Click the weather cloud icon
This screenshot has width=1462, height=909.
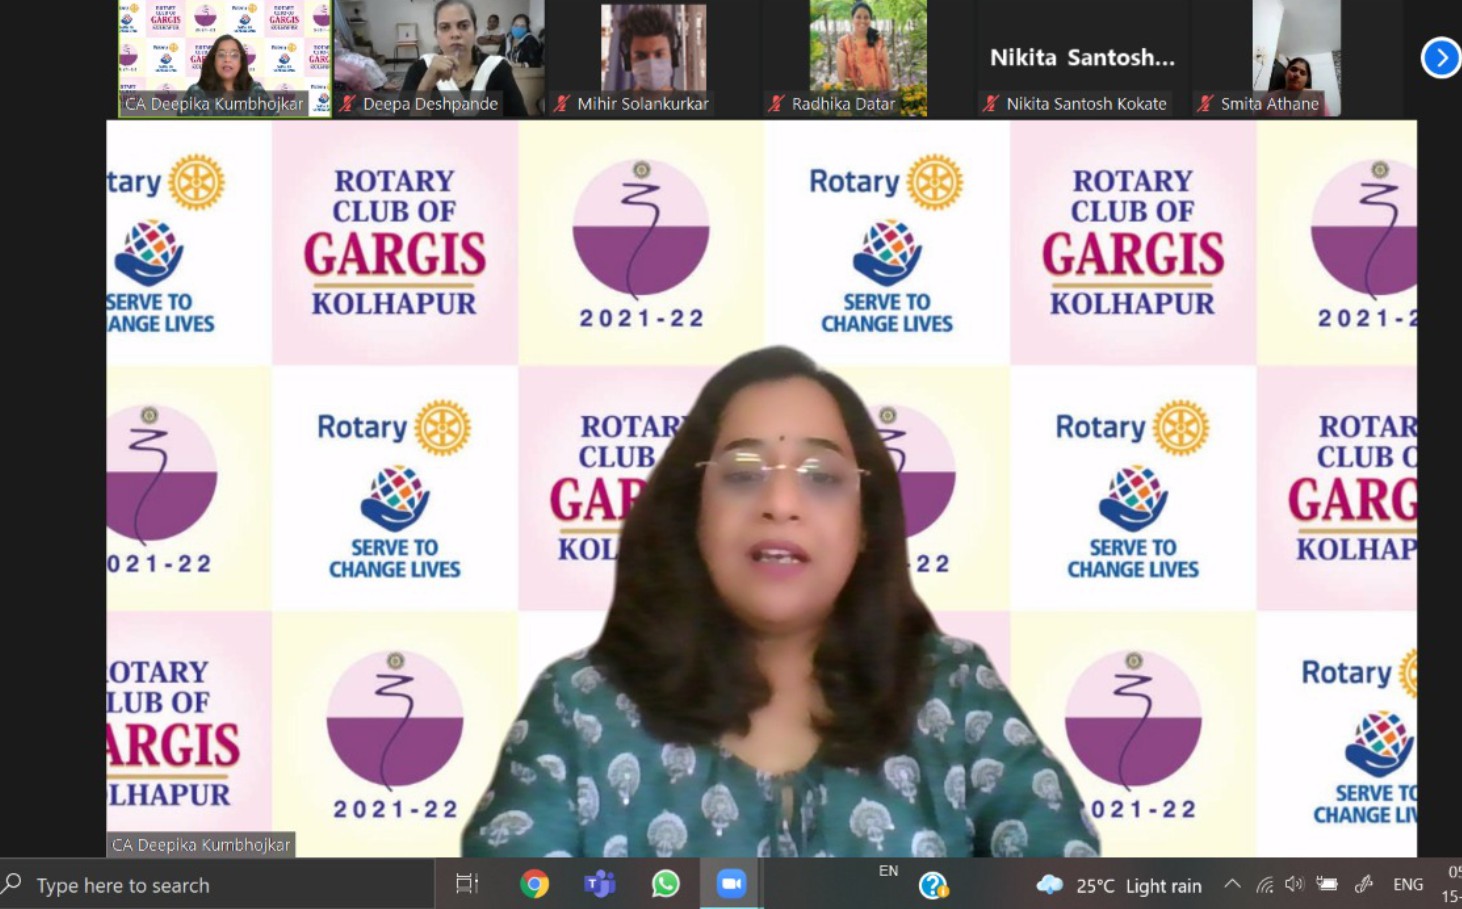point(1049,885)
